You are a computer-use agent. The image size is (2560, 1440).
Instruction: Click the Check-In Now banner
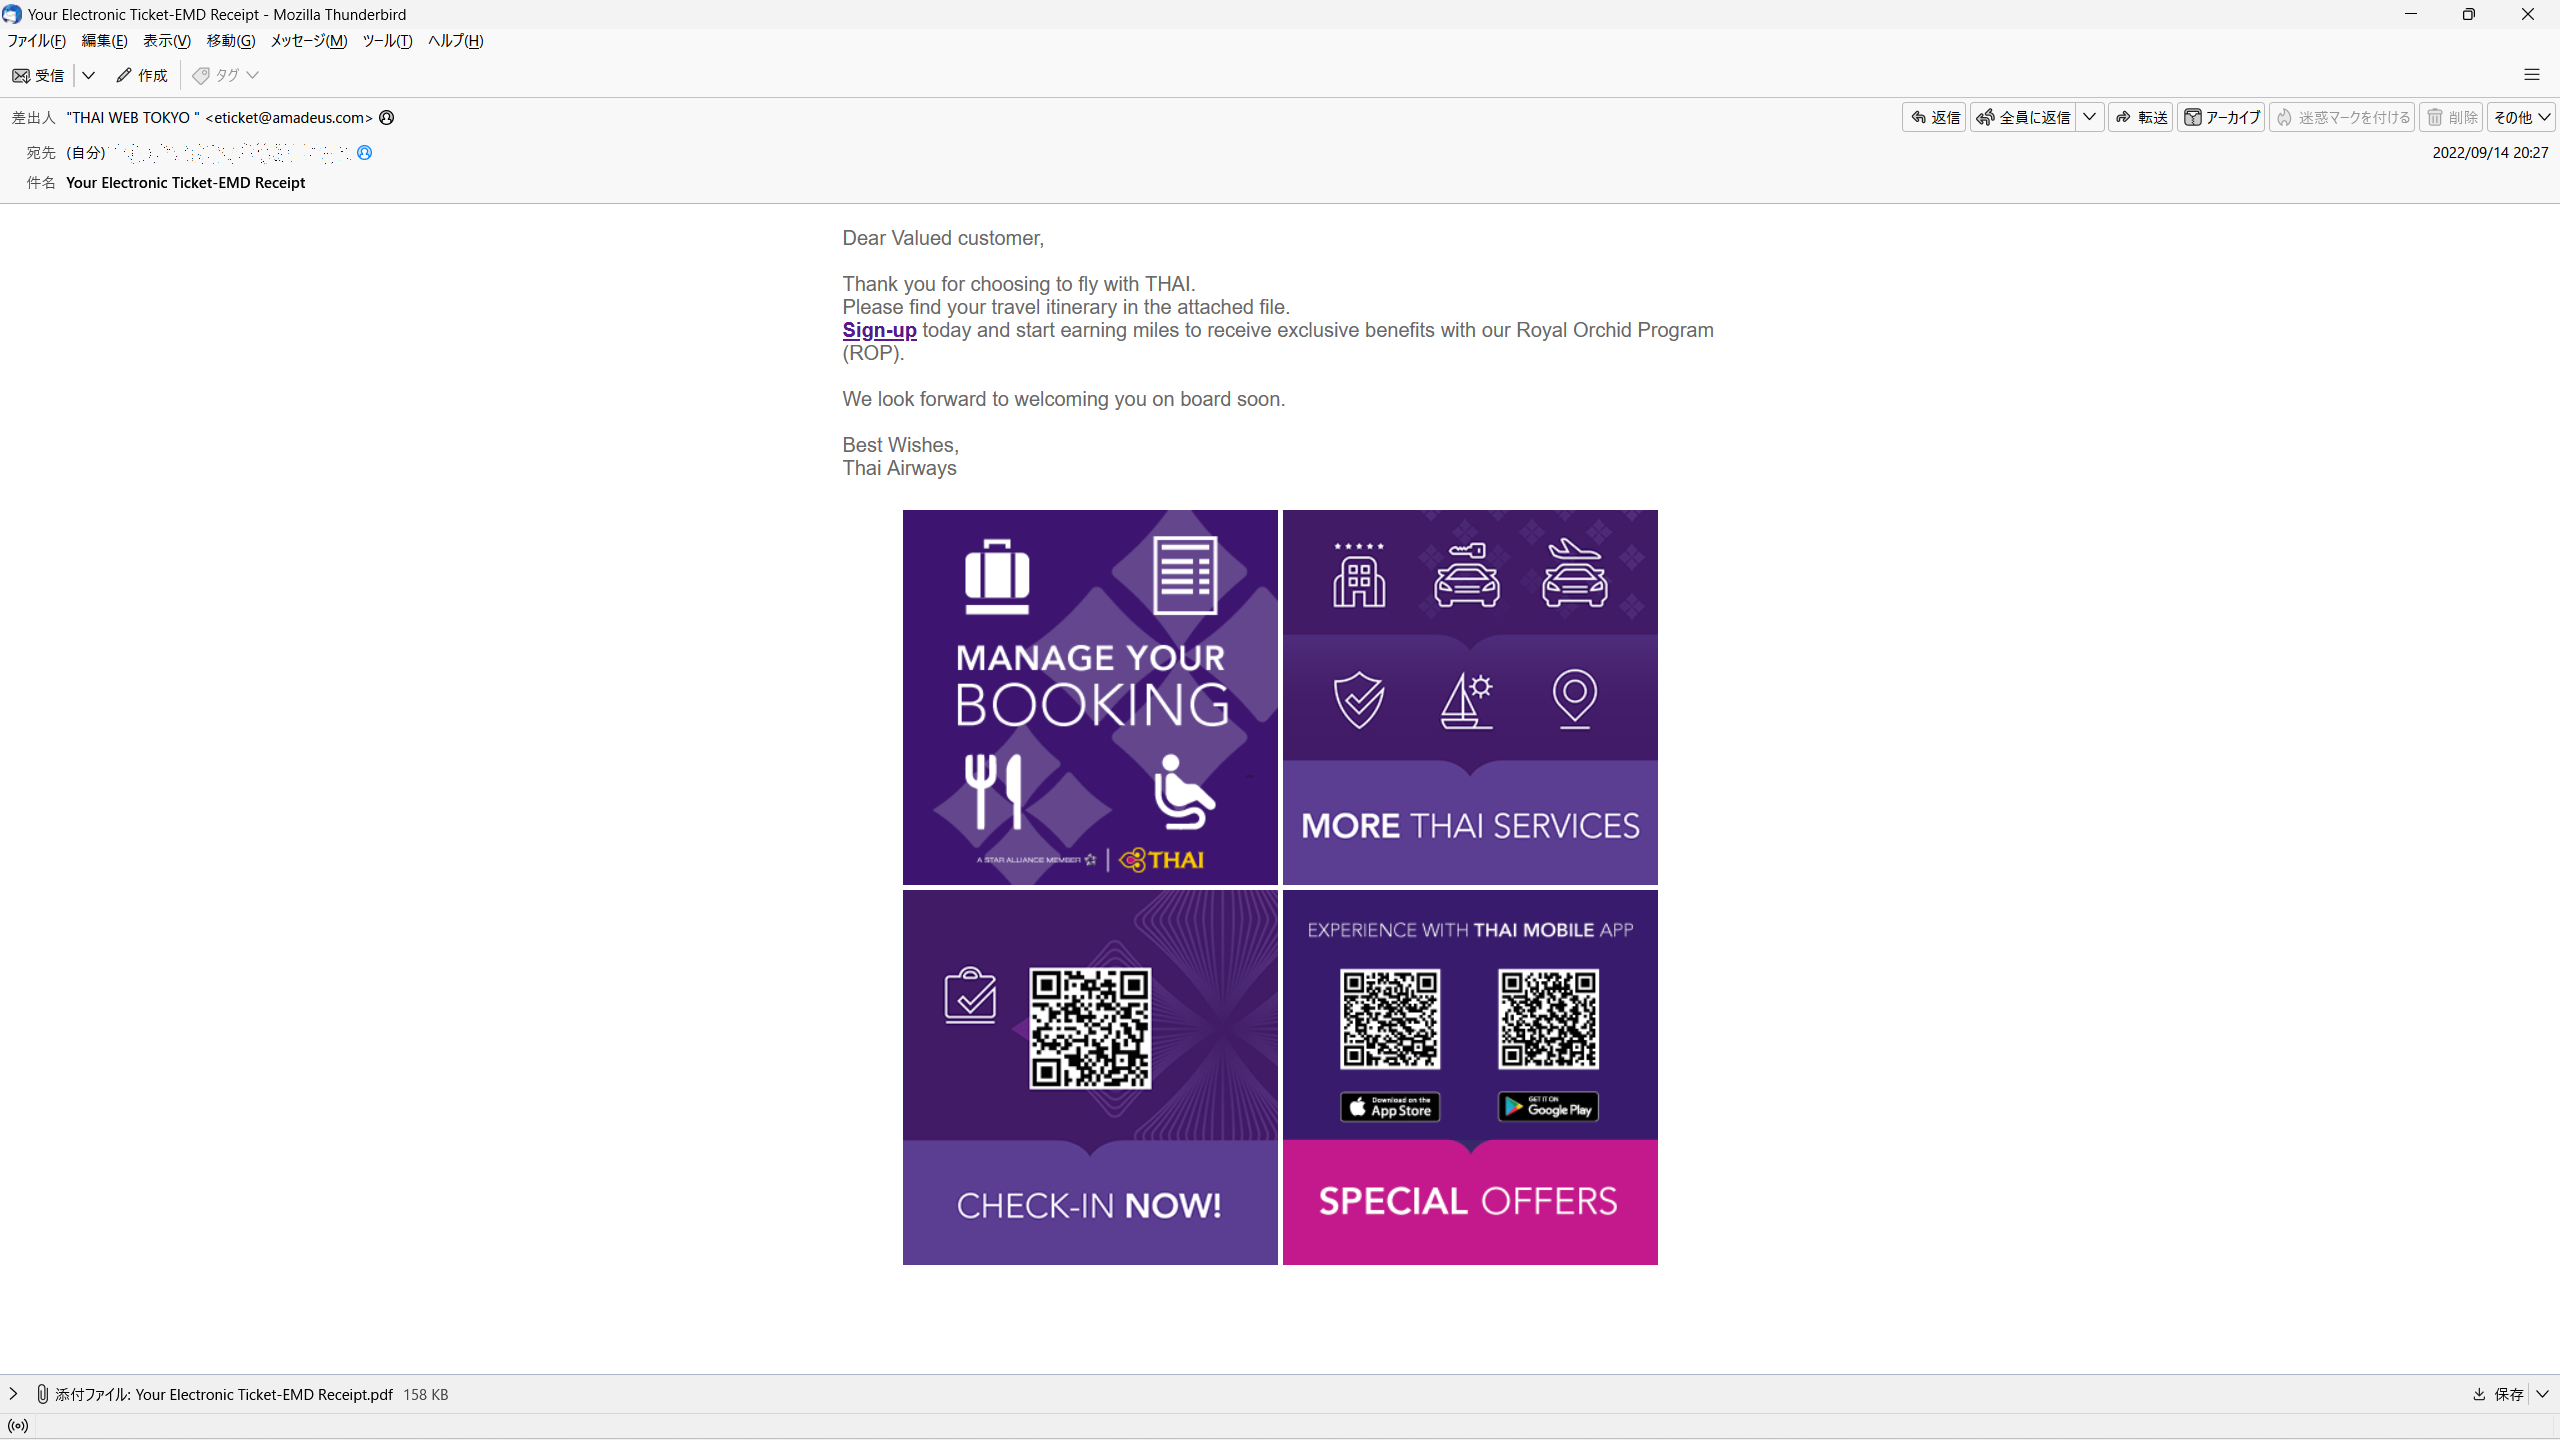[x=1090, y=1077]
